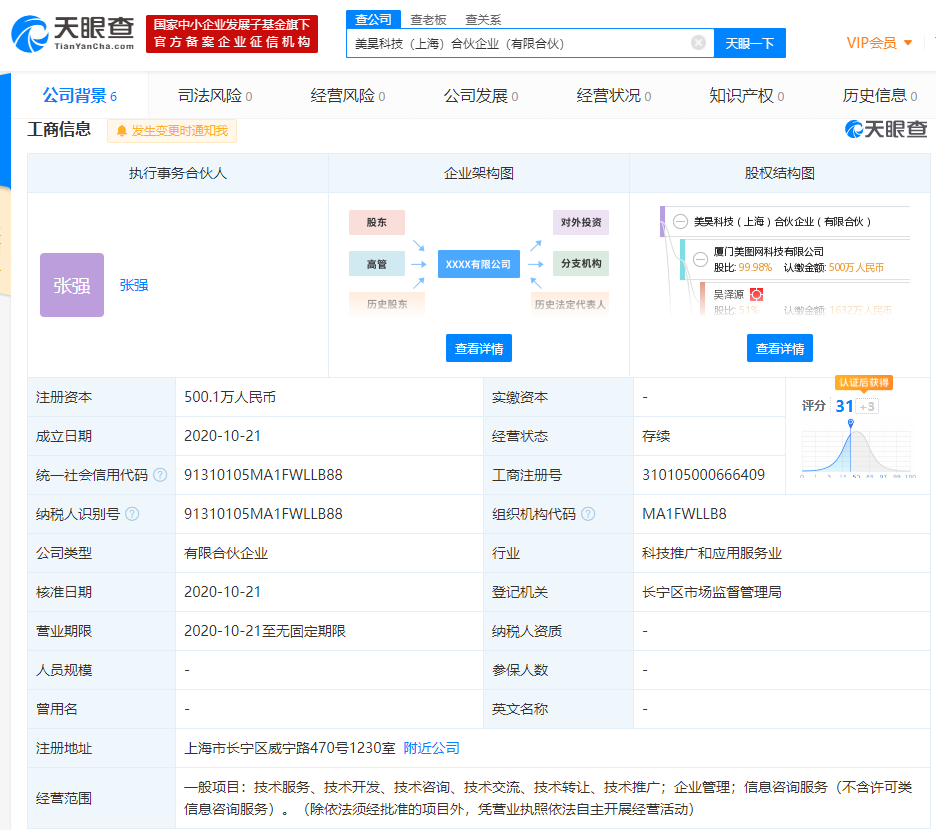Click the red icon next to 吴泽源
936x830 pixels.
(x=756, y=294)
